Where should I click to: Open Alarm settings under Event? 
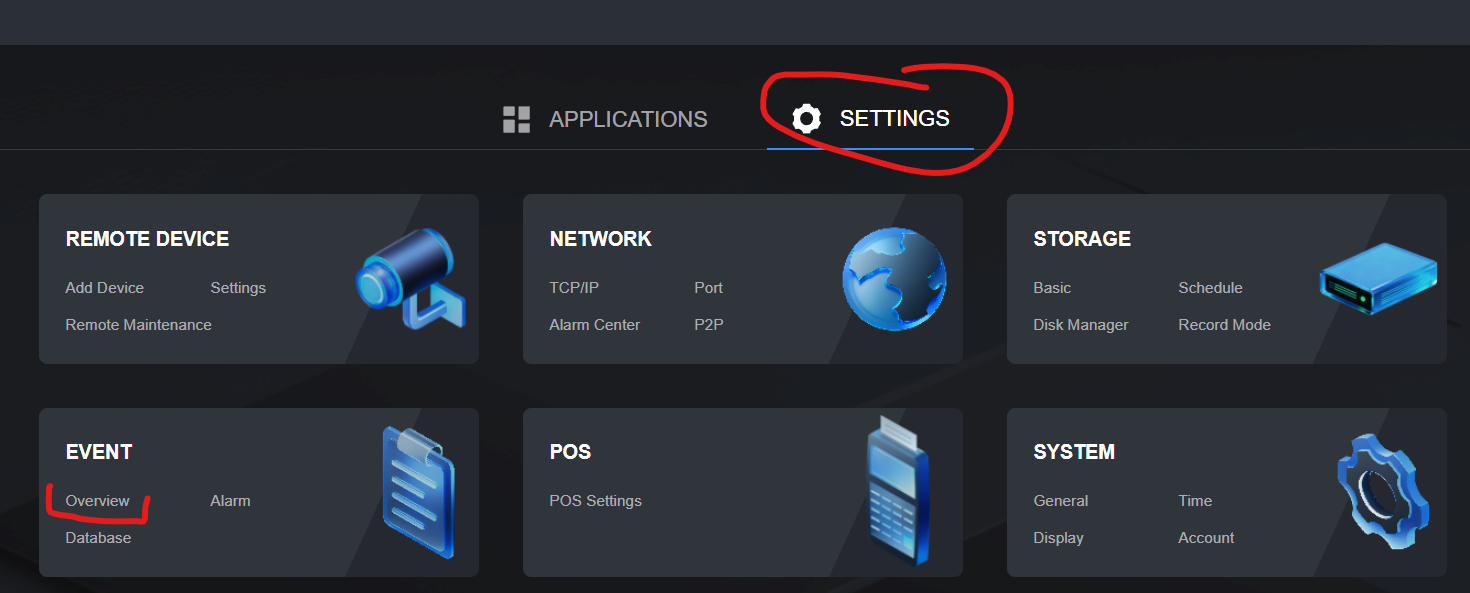(230, 501)
